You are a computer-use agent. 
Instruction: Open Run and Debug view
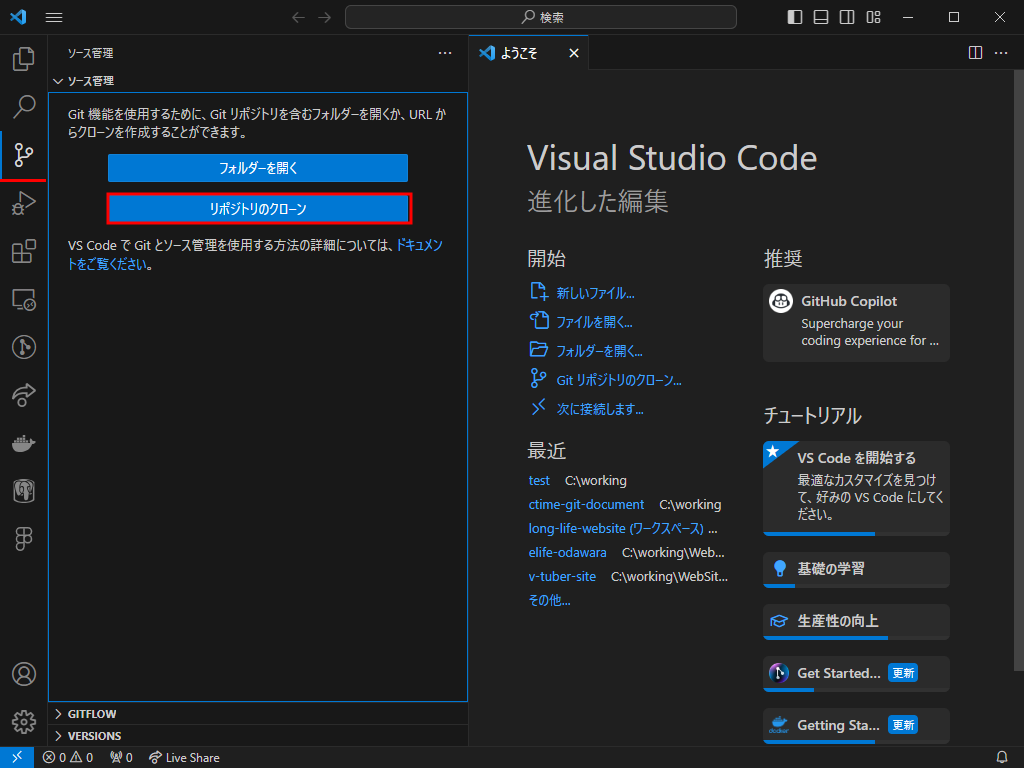pos(24,203)
